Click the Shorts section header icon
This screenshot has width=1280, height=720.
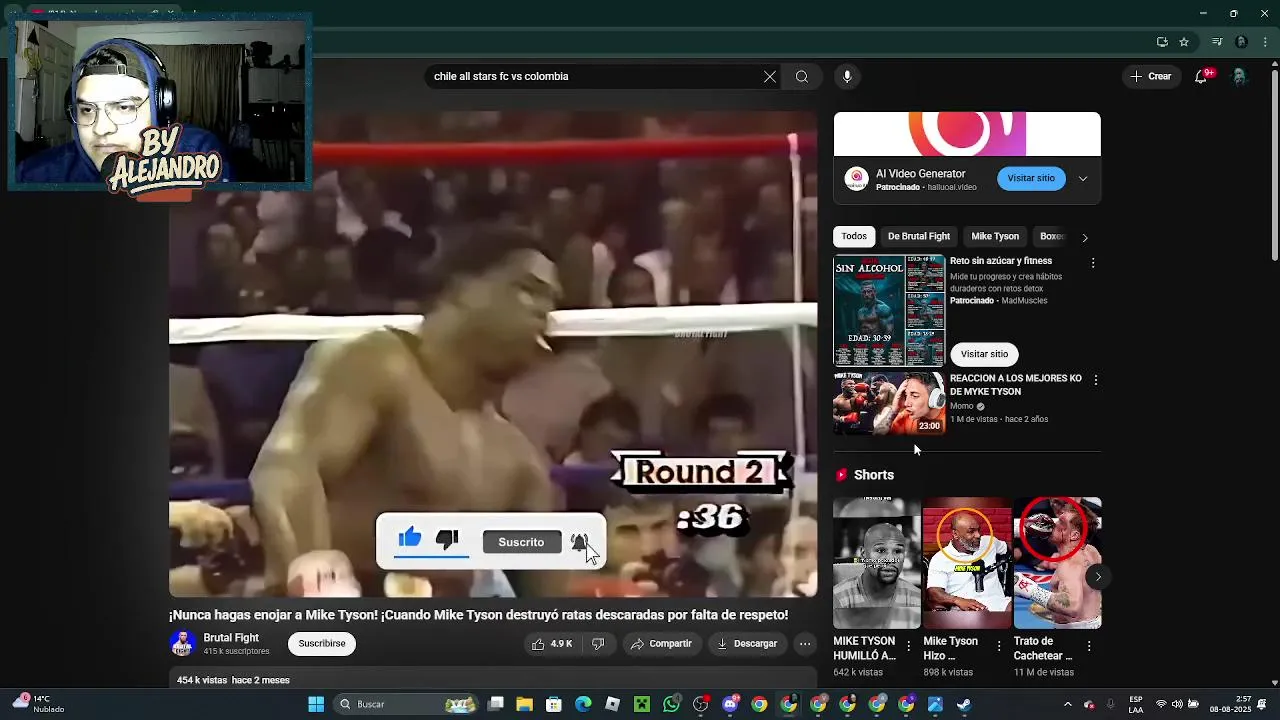[x=842, y=475]
